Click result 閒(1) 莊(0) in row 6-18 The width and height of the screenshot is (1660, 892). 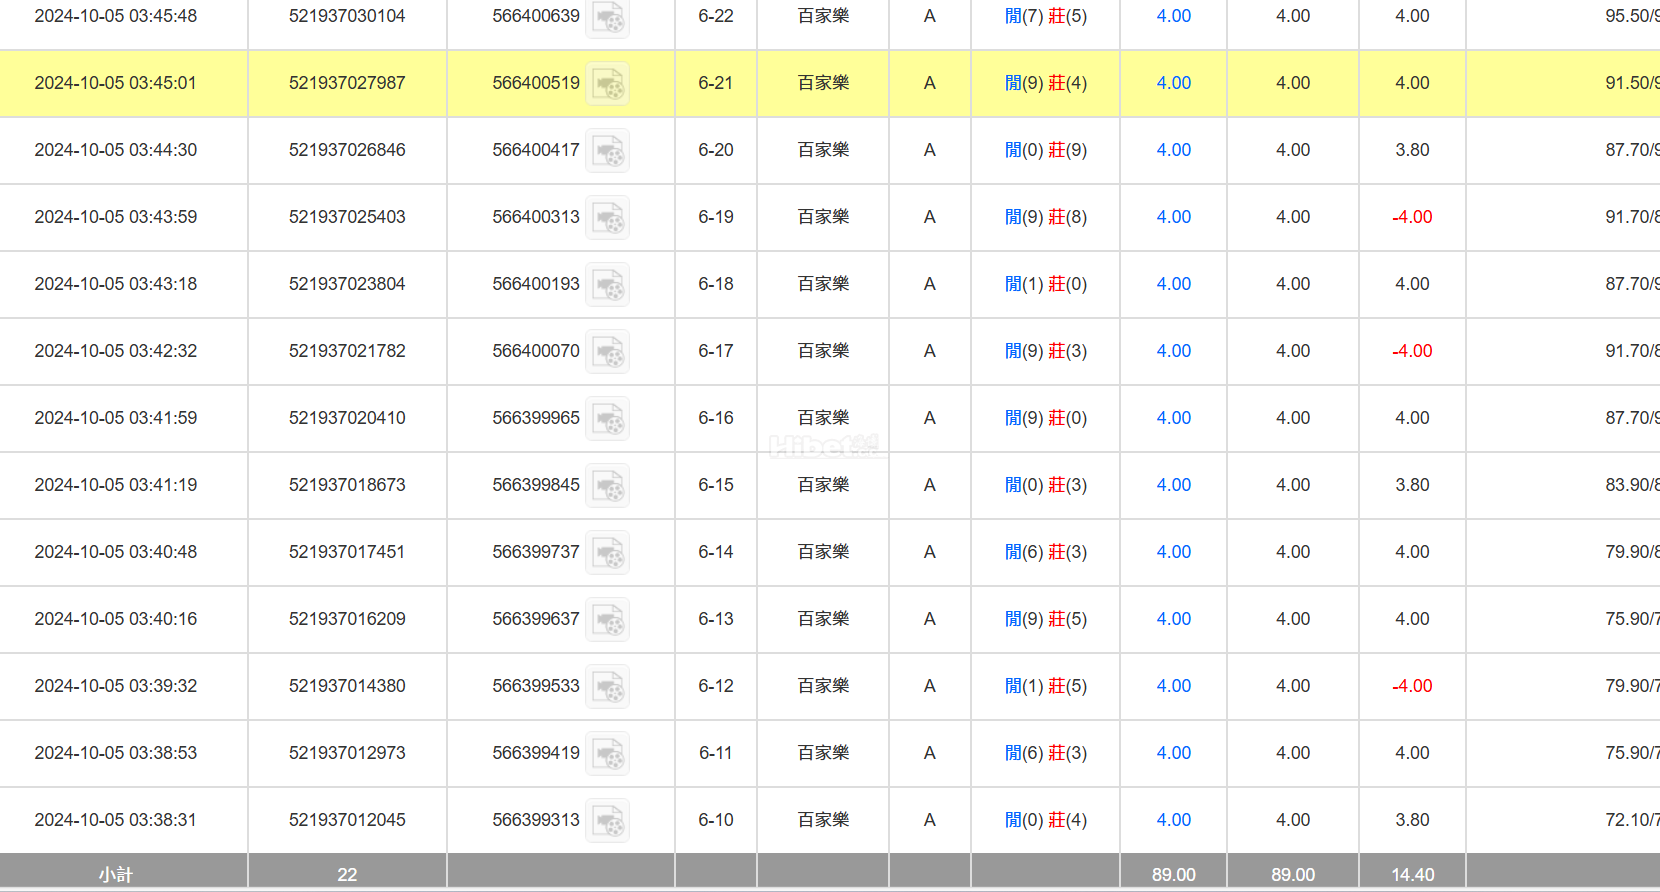click(x=1046, y=284)
